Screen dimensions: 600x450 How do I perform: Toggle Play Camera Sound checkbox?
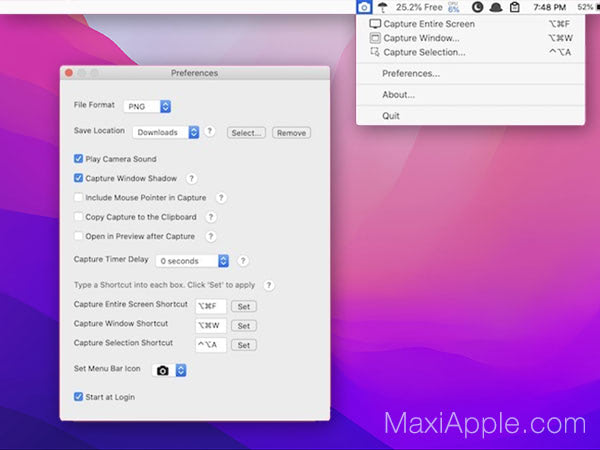click(78, 158)
